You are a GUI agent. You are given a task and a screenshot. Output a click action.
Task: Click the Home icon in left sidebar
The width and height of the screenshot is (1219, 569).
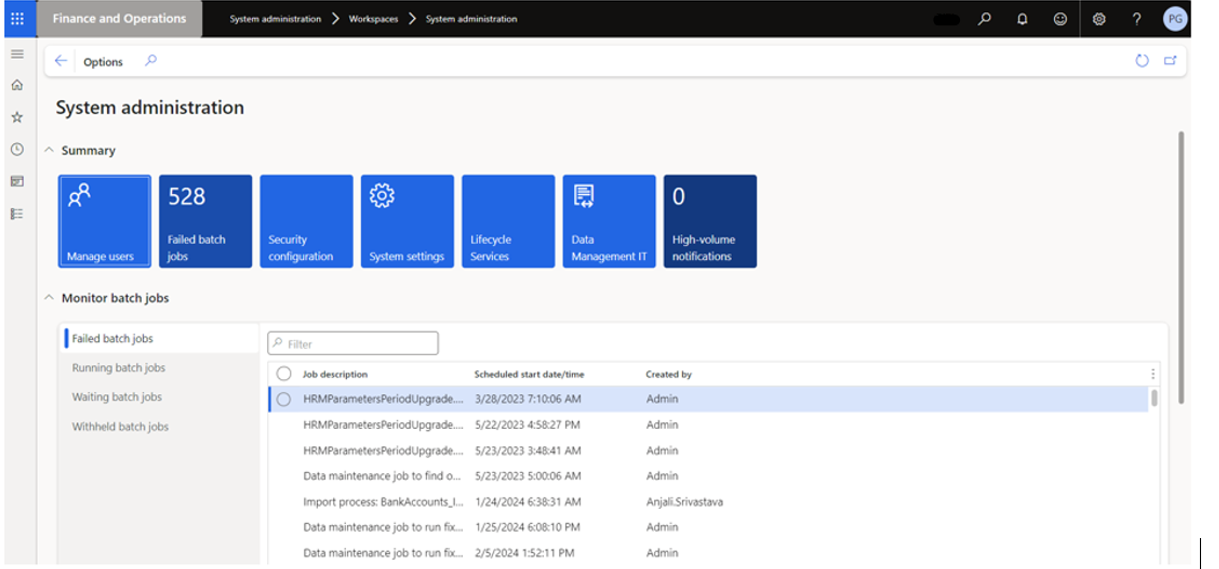17,86
